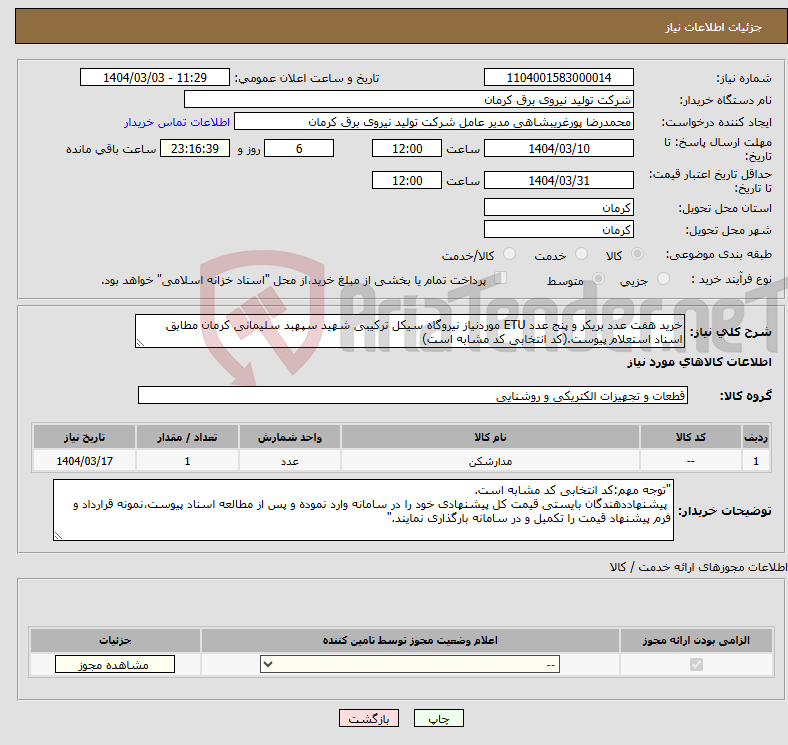Select the کالا radio button

(639, 256)
